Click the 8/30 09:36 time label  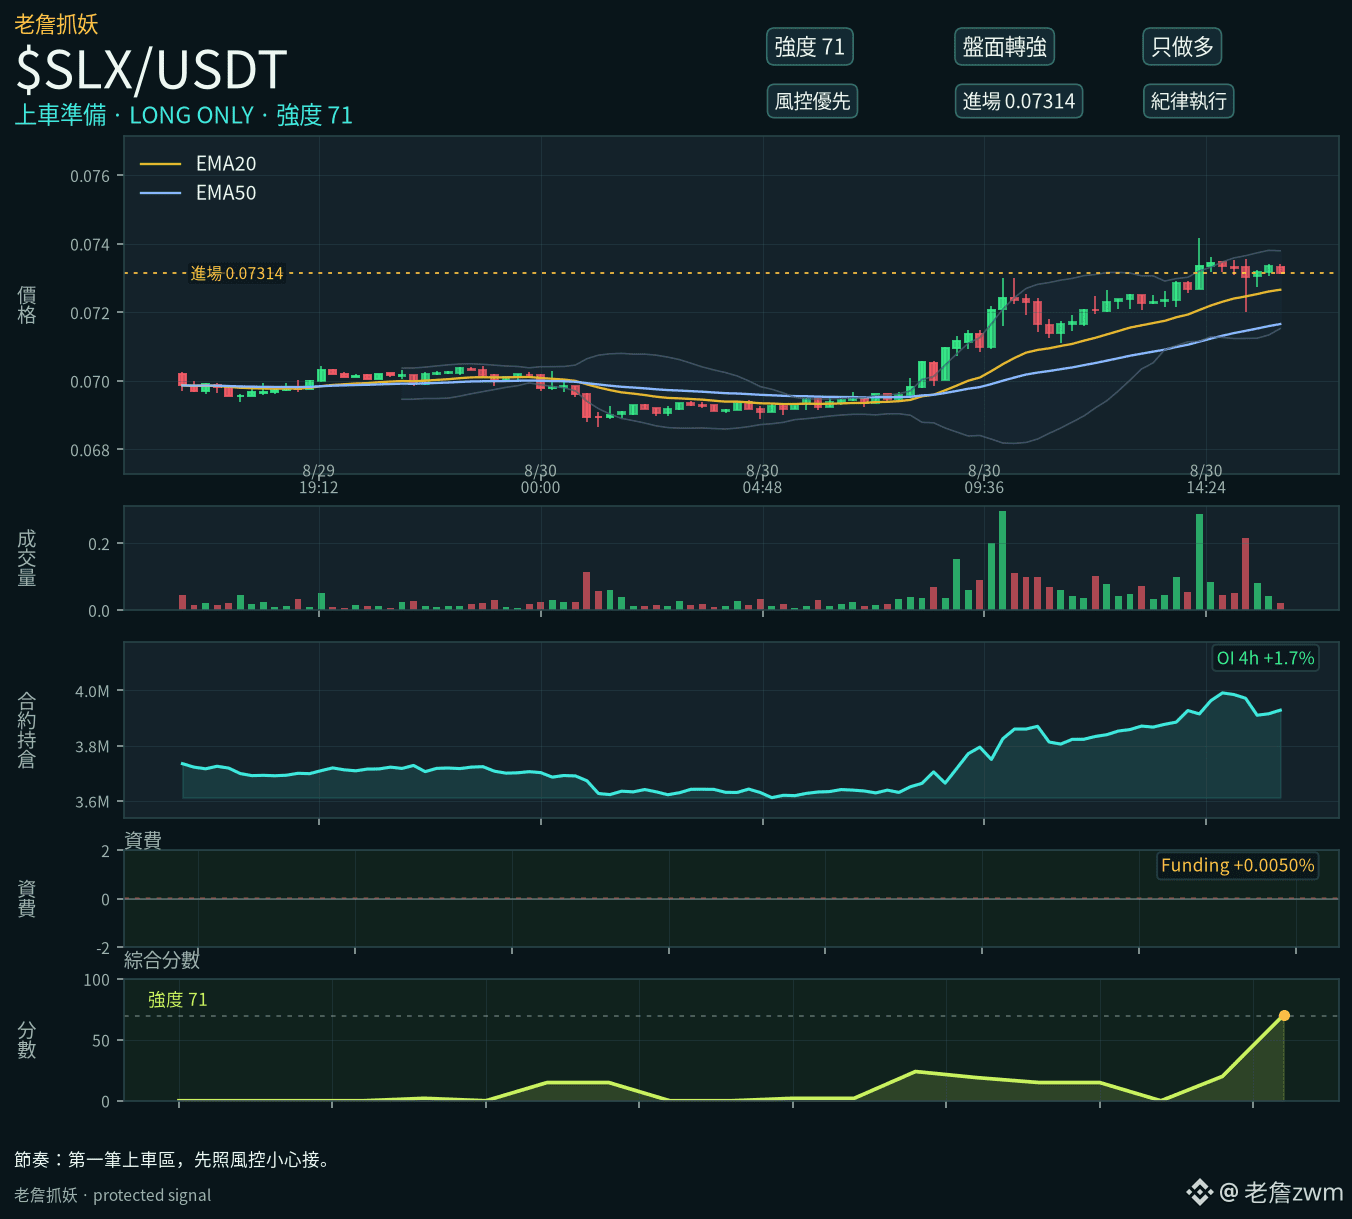click(x=984, y=479)
